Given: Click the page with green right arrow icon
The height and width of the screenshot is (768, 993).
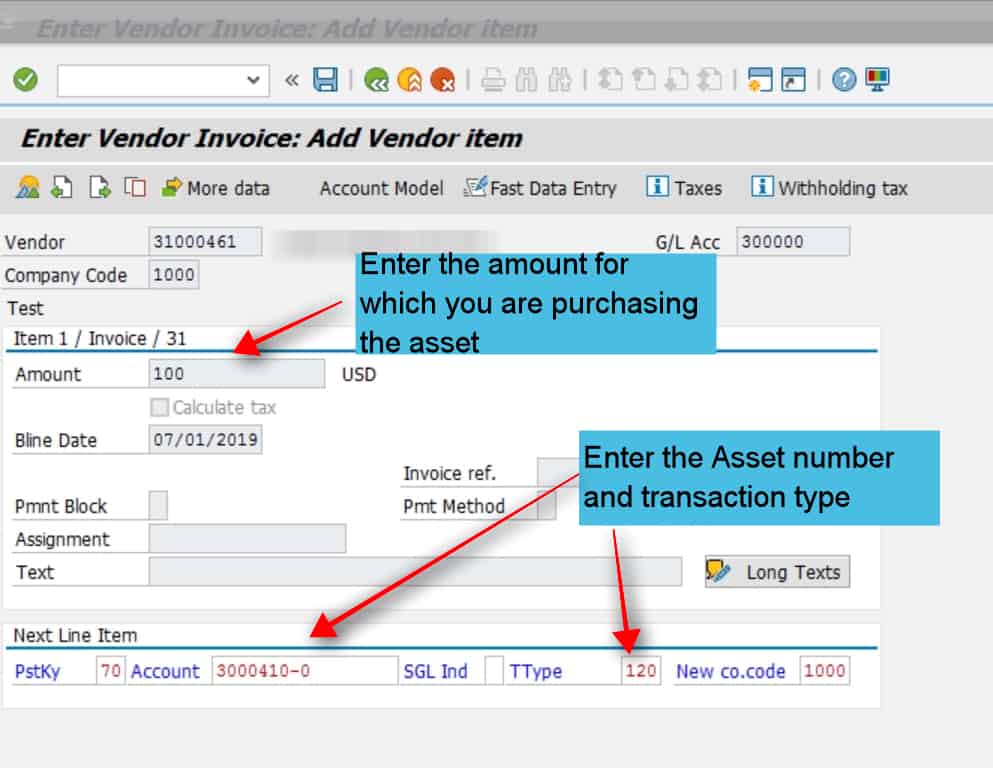Looking at the screenshot, I should point(99,187).
